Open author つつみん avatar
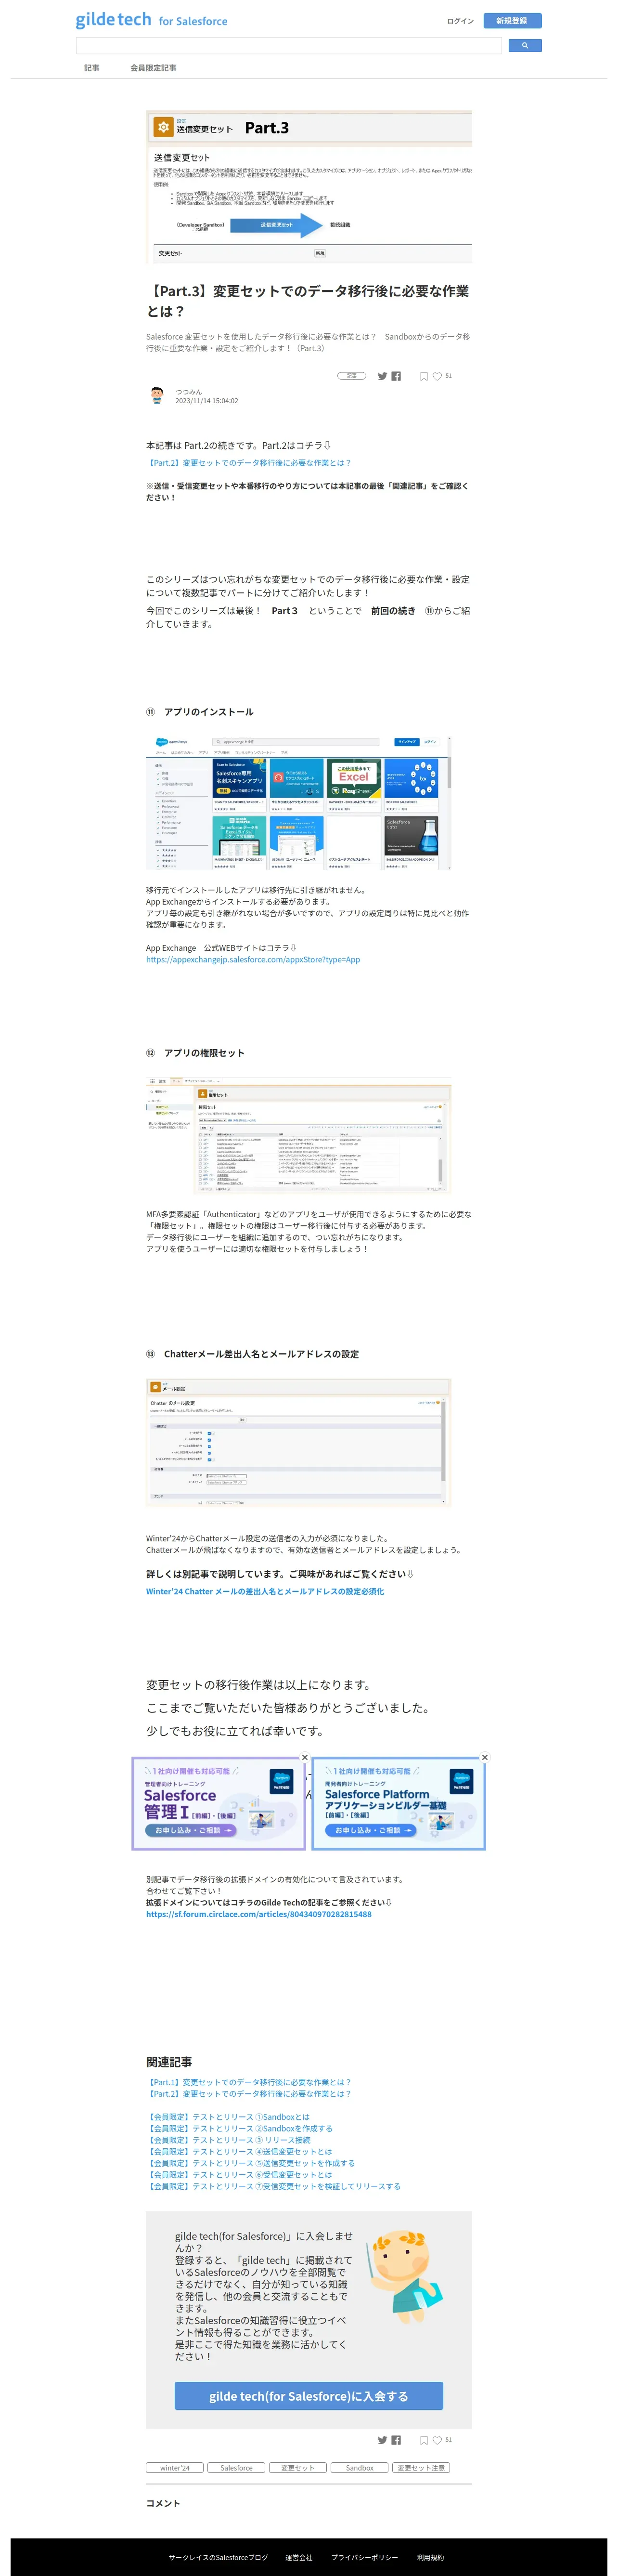The width and height of the screenshot is (618, 2576). (x=157, y=395)
